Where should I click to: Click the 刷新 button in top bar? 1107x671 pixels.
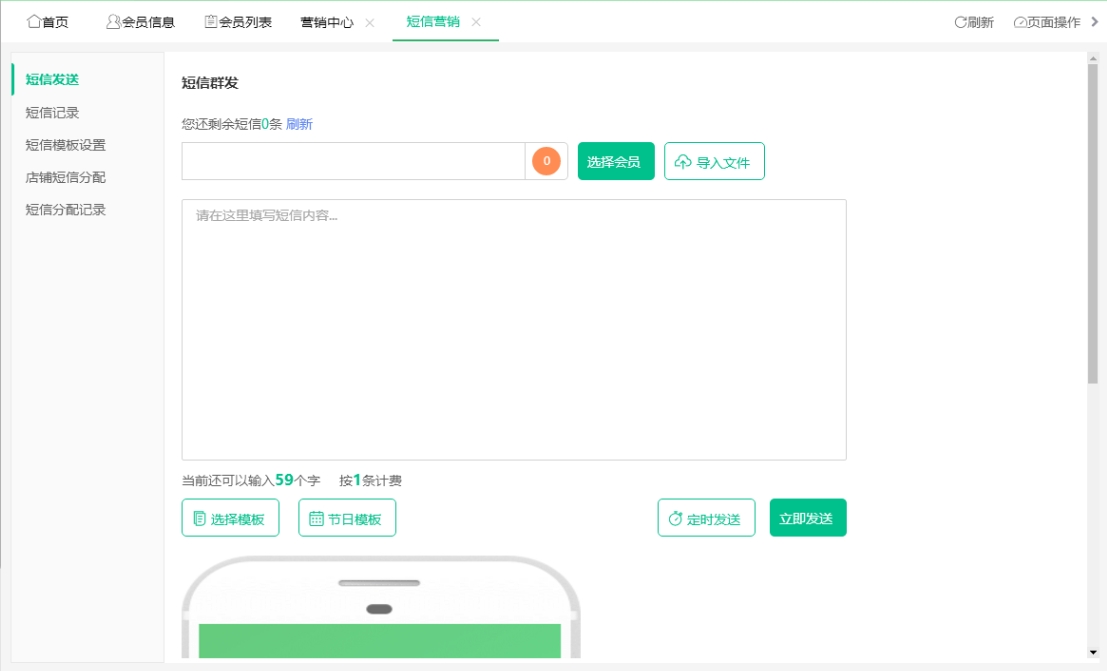pyautogui.click(x=974, y=23)
